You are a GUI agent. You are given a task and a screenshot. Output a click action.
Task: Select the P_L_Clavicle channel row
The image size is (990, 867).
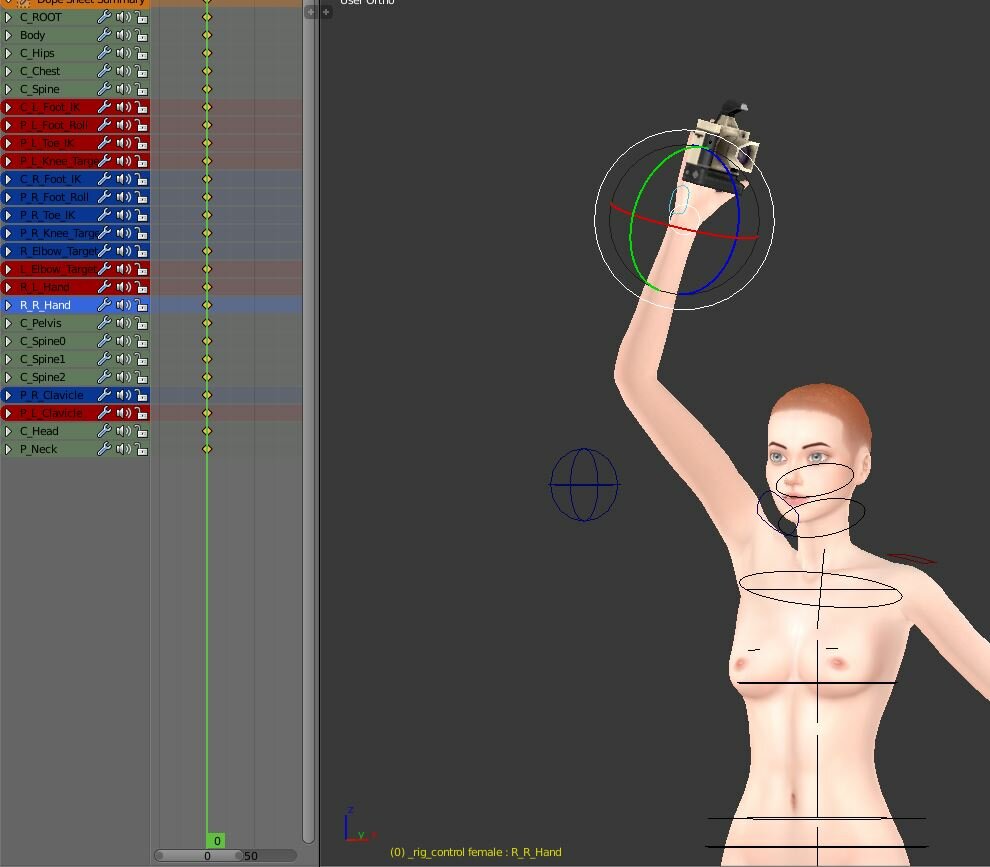(x=75, y=413)
